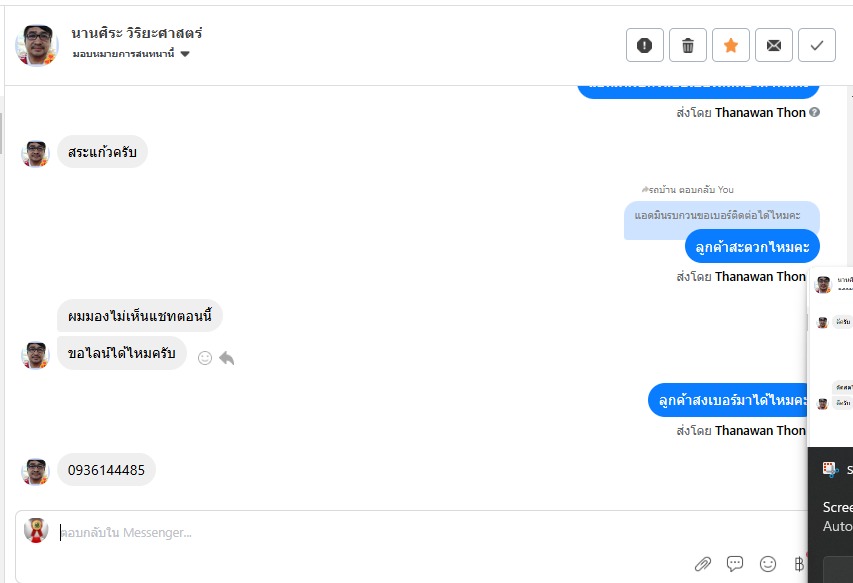
Task: React to the 'ขอไลน์ได้ไหมครับ' message with emoji
Action: [205, 357]
